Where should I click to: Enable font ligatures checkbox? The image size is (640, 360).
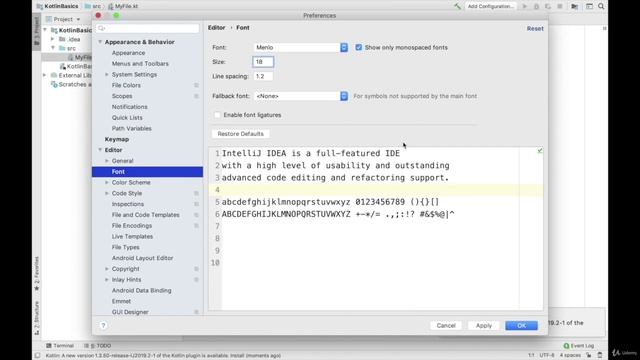(217, 115)
